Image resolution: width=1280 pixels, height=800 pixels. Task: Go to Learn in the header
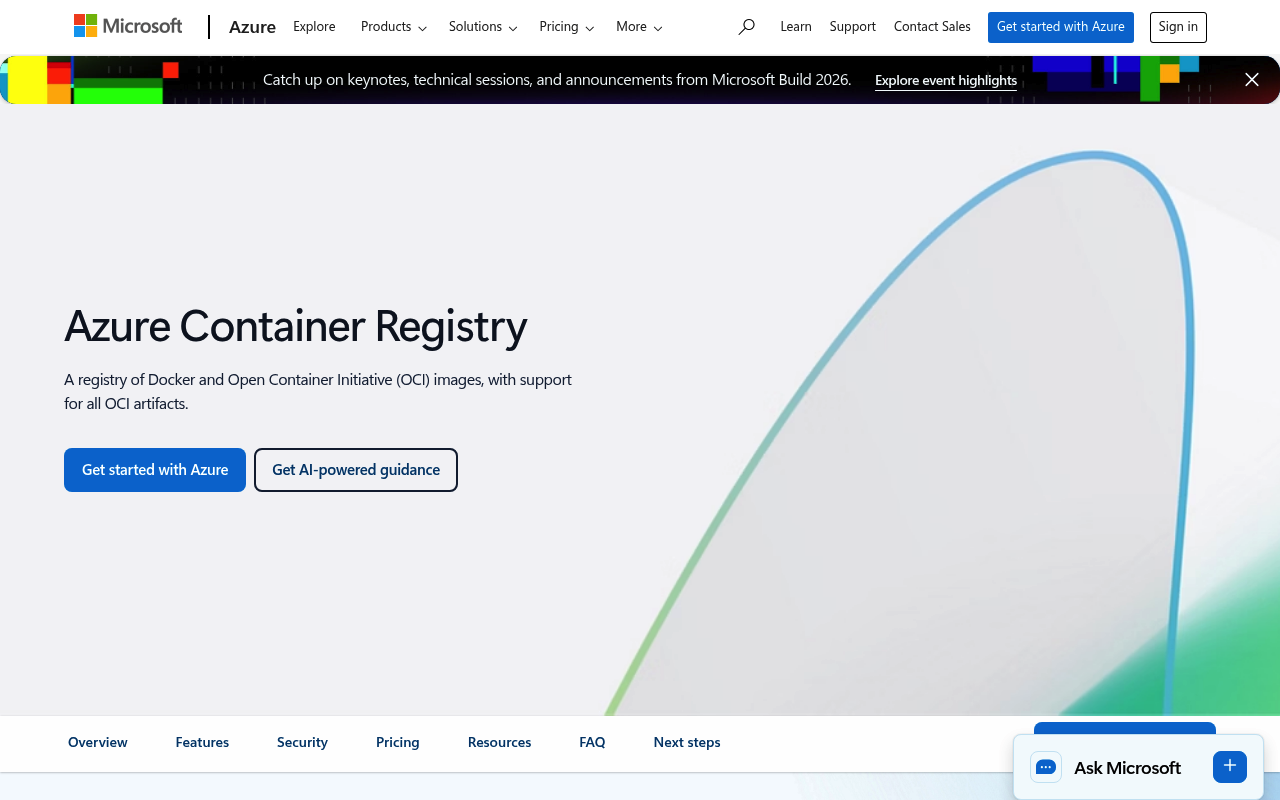796,27
